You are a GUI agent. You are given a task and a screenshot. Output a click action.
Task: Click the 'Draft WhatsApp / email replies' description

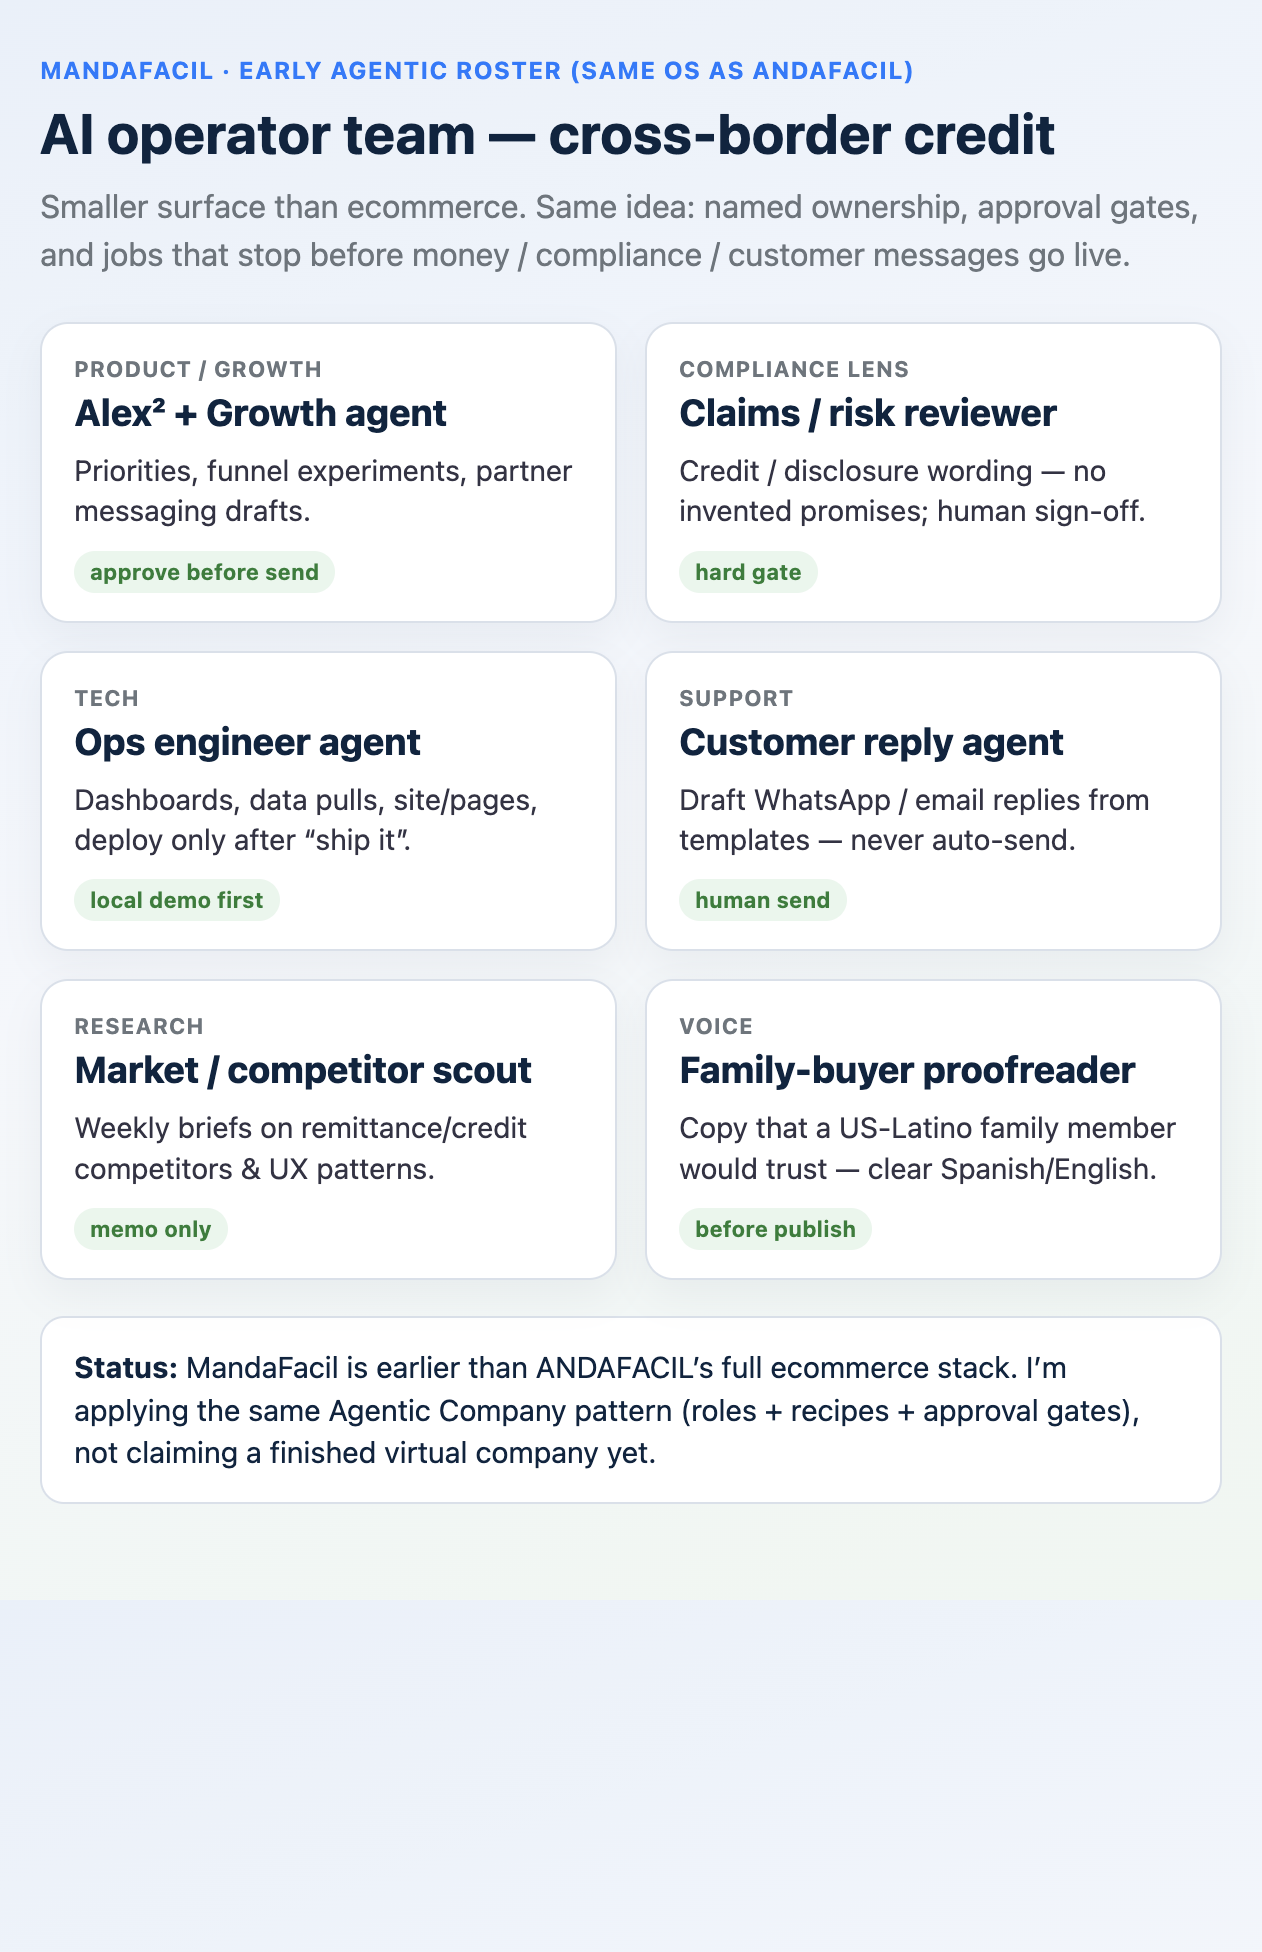[x=914, y=820]
